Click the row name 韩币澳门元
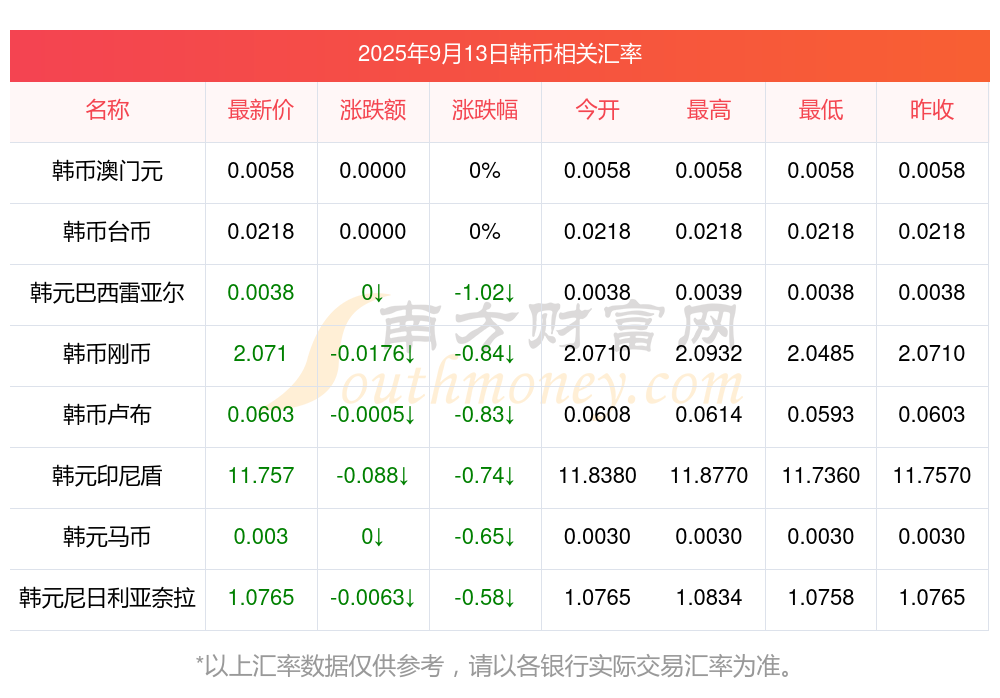This screenshot has height=698, width=1000. pyautogui.click(x=107, y=171)
